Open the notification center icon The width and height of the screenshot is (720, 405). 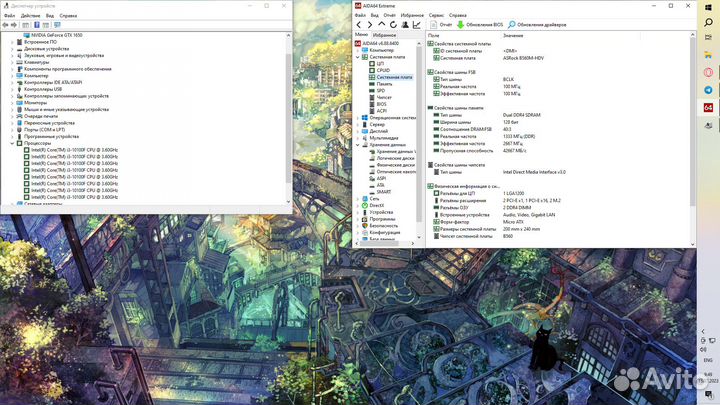pyautogui.click(x=709, y=394)
